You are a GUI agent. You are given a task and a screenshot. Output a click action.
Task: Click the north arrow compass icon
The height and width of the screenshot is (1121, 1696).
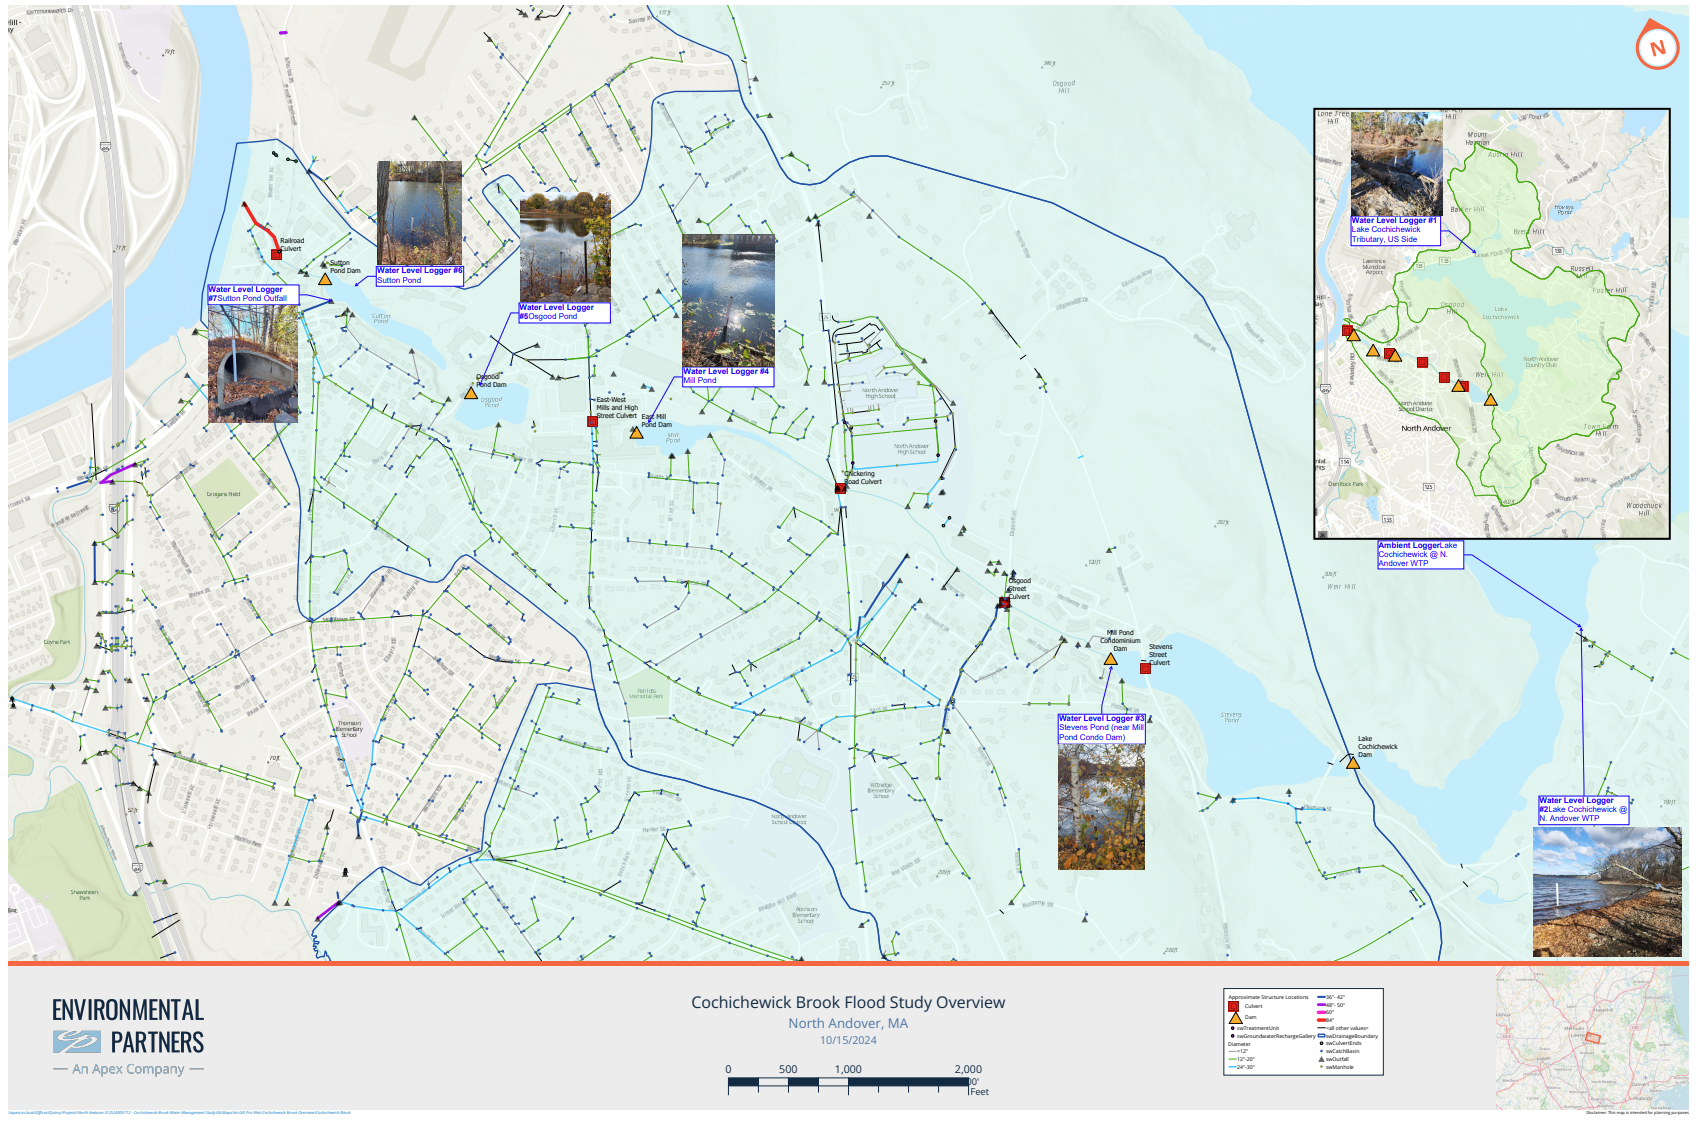pyautogui.click(x=1657, y=46)
